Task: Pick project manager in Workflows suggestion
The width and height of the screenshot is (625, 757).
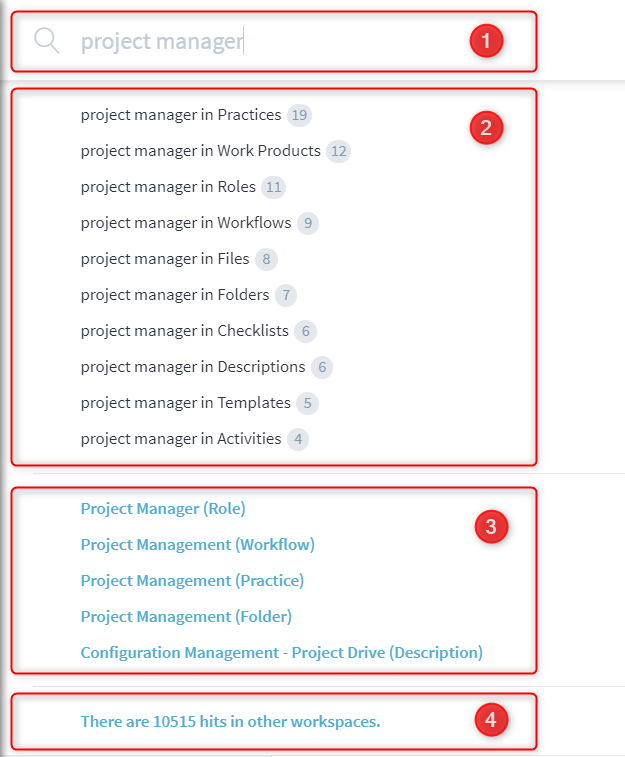Action: tap(186, 223)
